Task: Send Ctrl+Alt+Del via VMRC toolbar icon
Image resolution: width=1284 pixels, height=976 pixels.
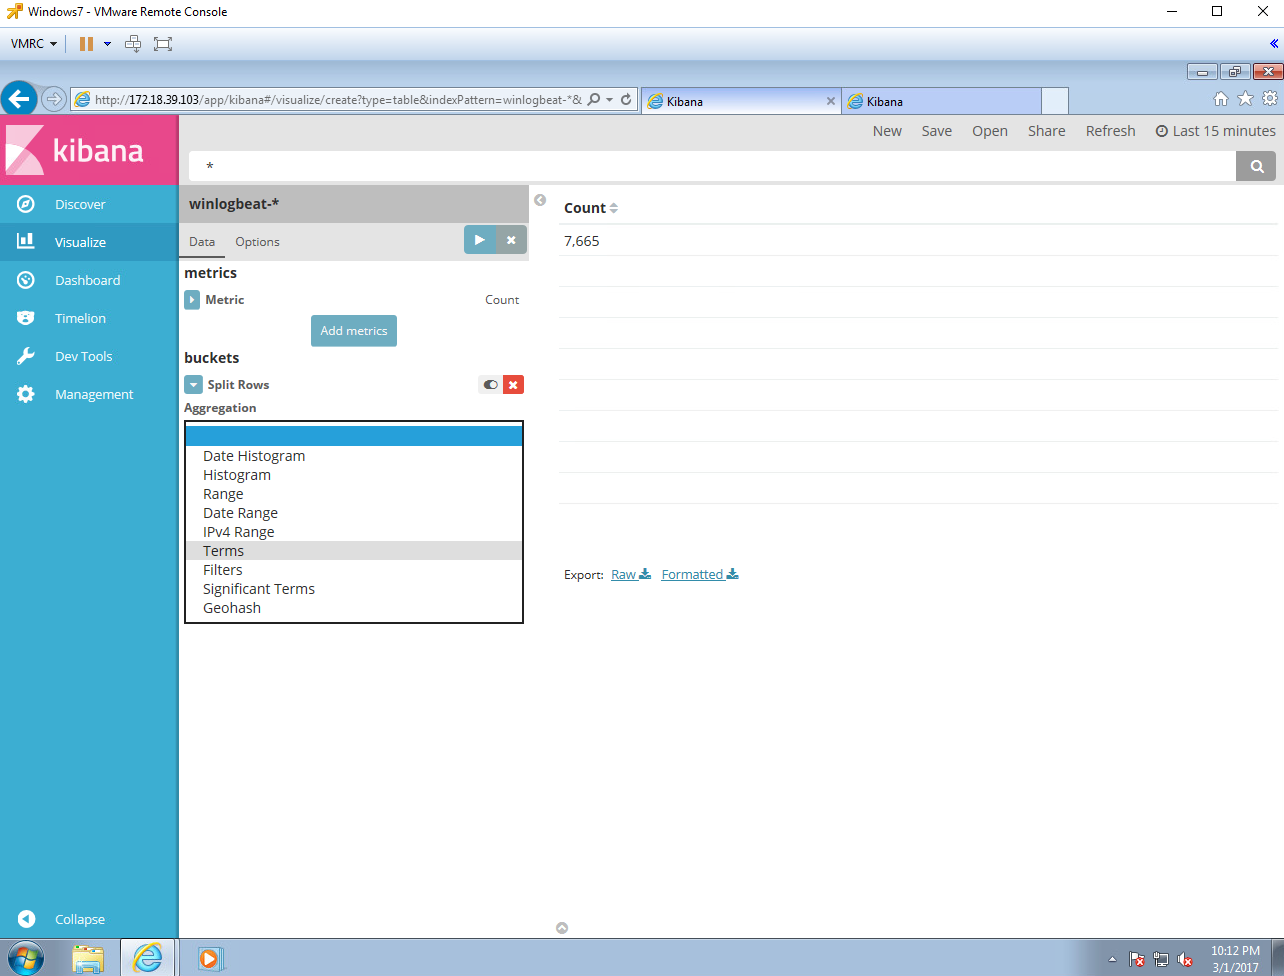Action: pos(133,44)
